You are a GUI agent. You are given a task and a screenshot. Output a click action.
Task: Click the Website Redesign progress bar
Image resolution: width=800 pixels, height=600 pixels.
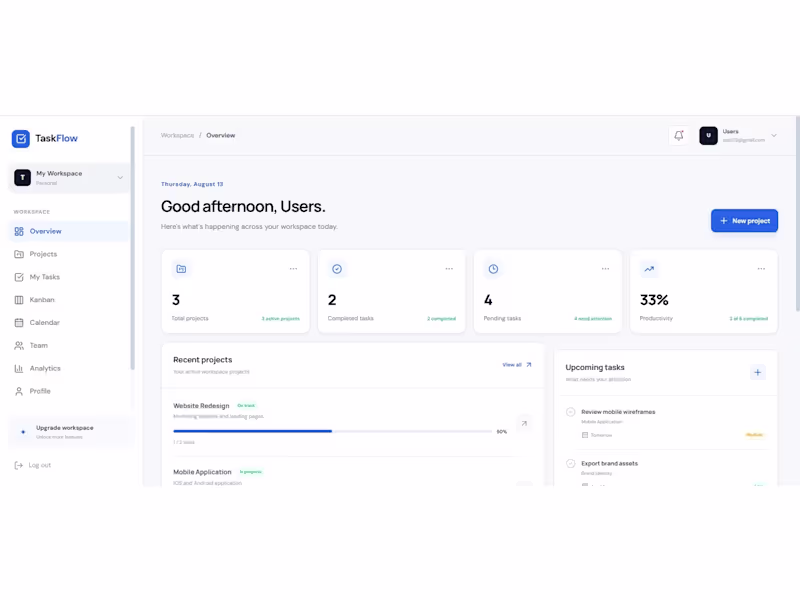click(x=333, y=432)
